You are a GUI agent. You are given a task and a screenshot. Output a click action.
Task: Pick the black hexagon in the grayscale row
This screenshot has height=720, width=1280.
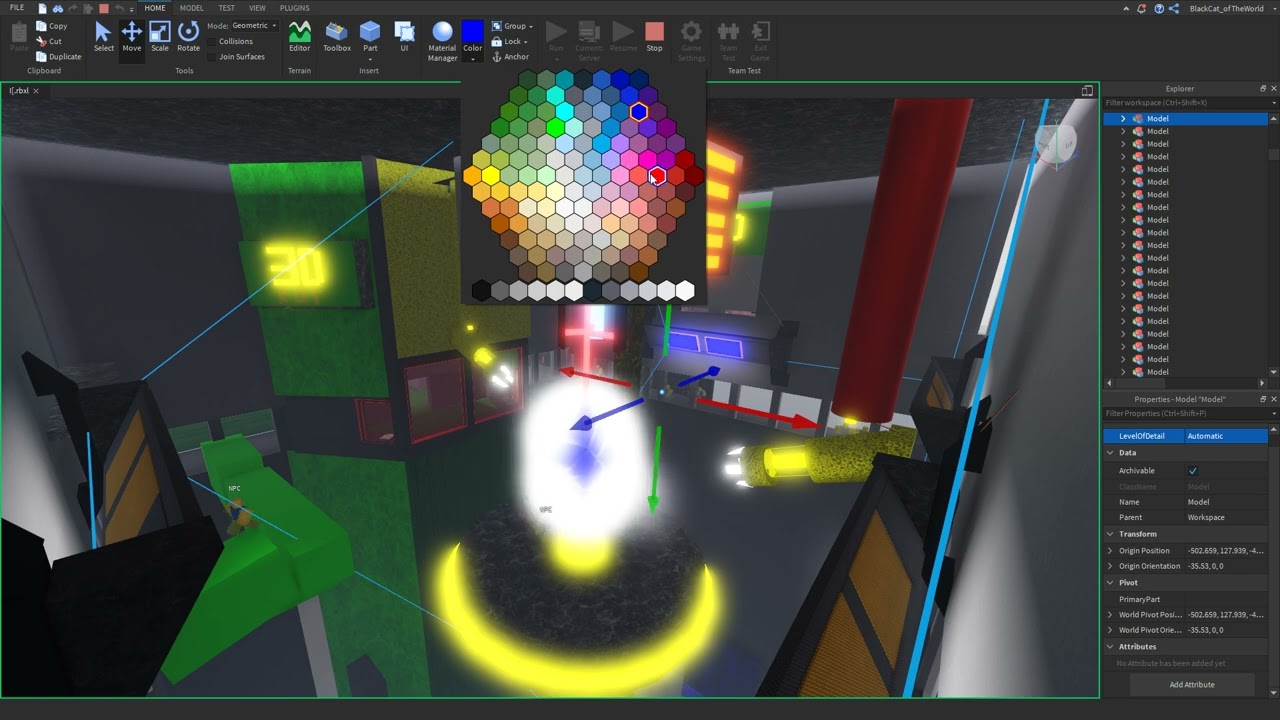tap(481, 290)
